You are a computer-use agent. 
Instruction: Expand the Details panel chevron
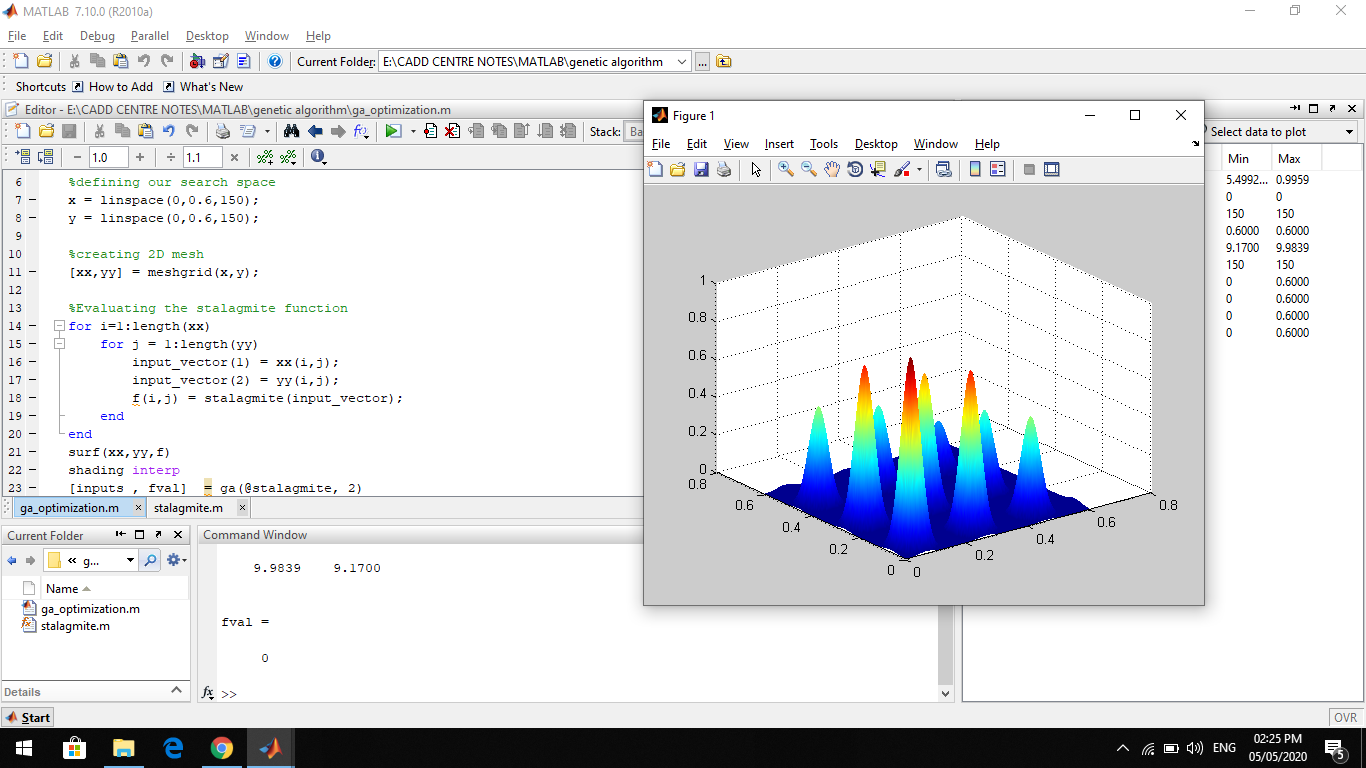(x=177, y=691)
